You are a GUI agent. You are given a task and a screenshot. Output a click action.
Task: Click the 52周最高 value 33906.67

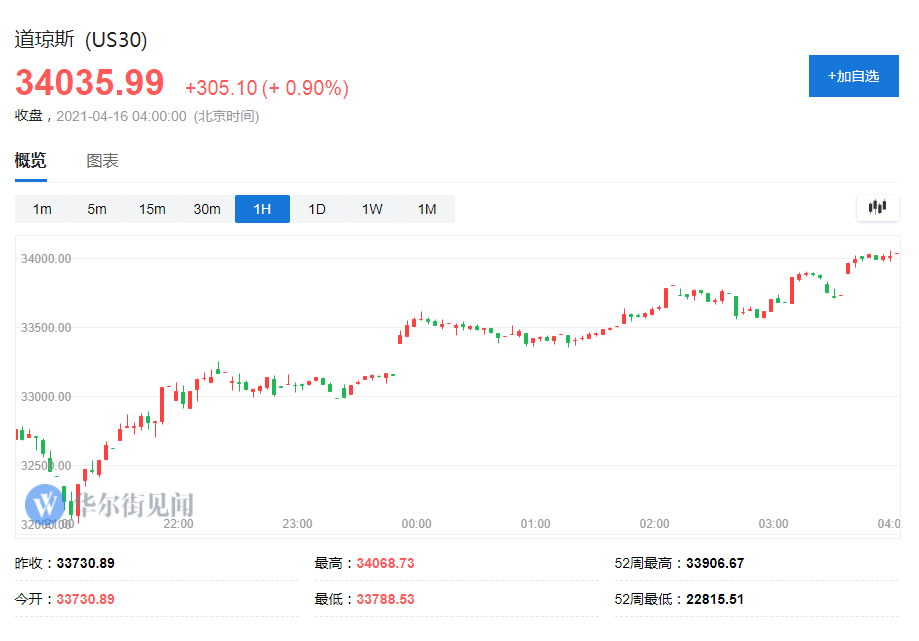[x=715, y=563]
